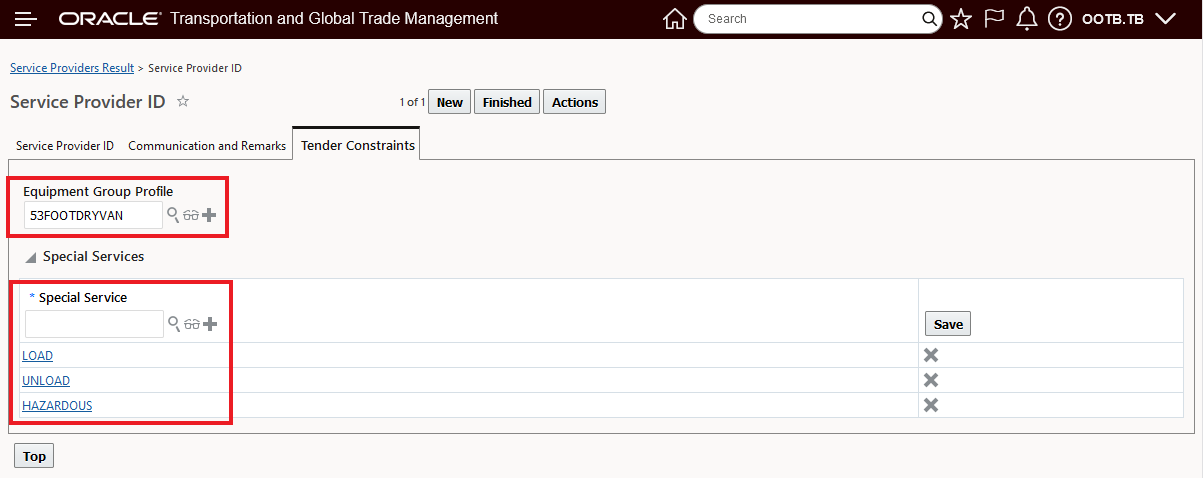
Task: Open the Help question mark icon
Action: [1060, 19]
